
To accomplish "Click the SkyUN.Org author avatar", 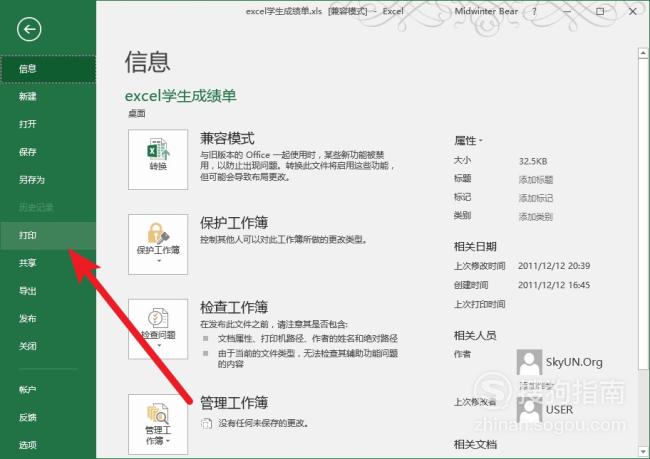I will pyautogui.click(x=529, y=362).
